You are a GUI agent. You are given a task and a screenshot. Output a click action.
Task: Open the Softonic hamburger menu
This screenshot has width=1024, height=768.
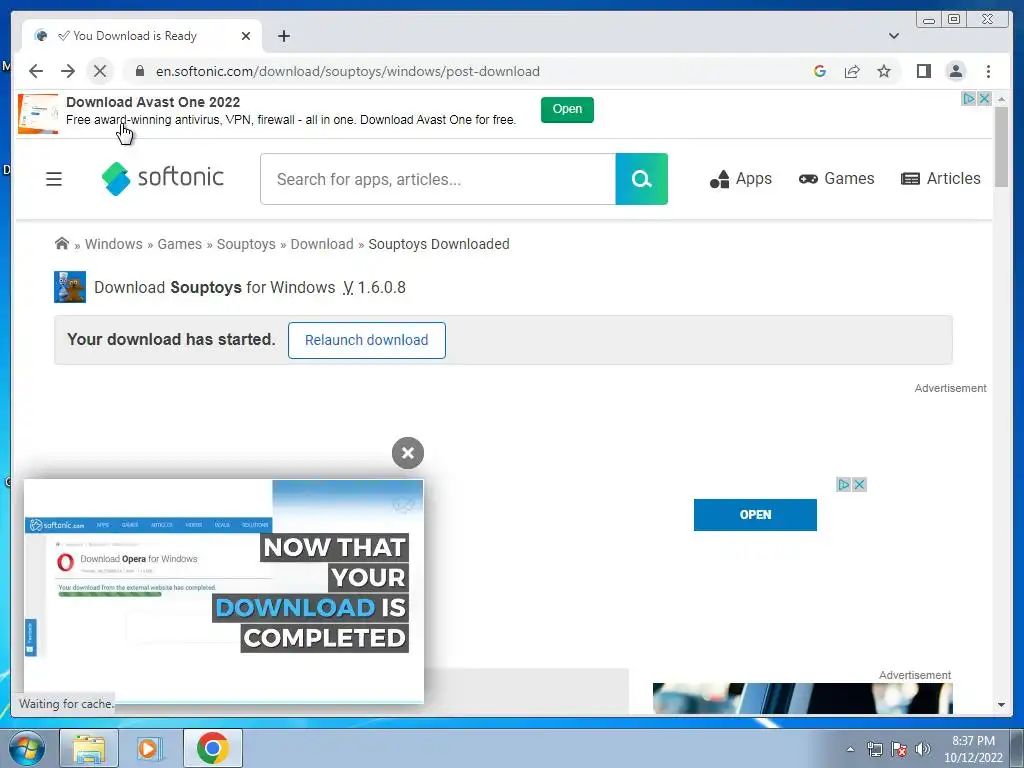tap(54, 179)
